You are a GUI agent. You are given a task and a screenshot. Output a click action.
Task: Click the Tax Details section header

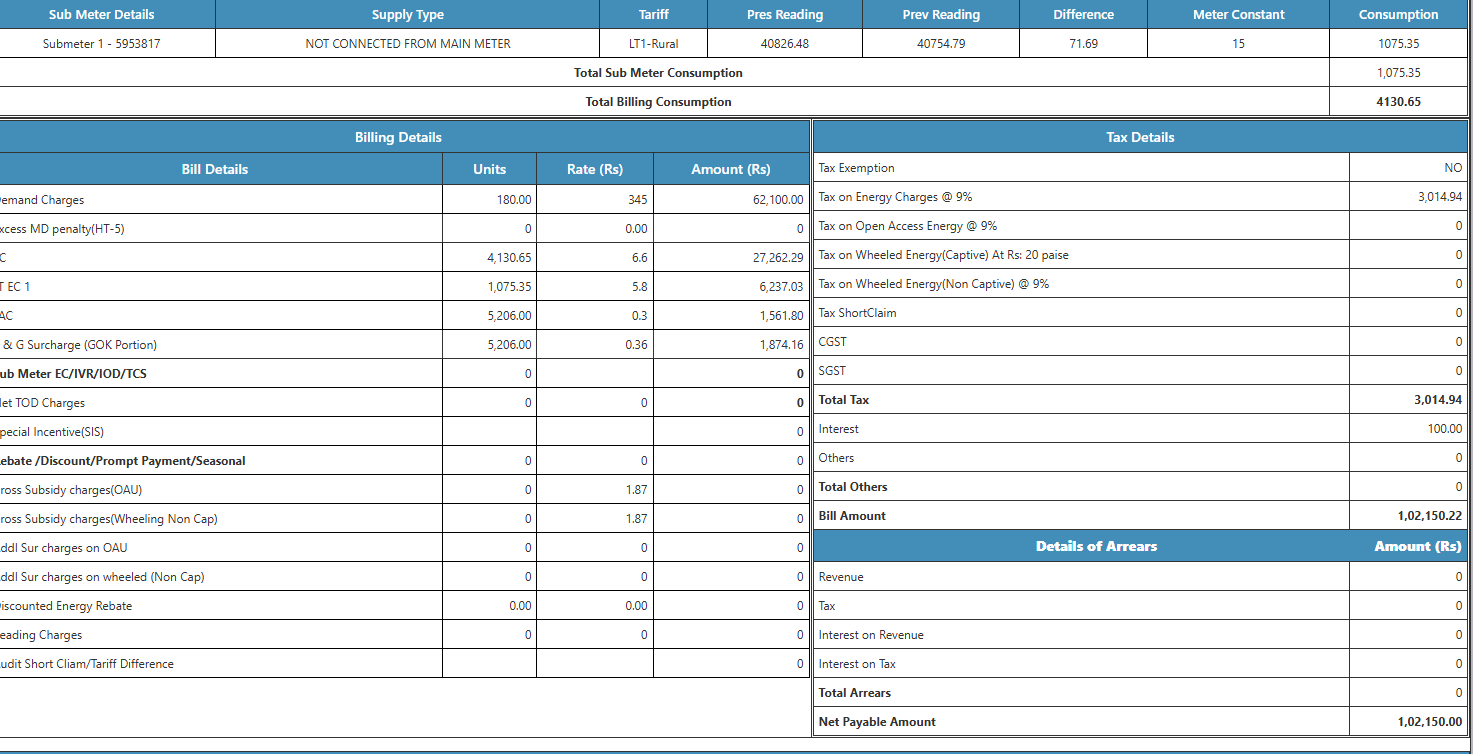pos(1140,137)
